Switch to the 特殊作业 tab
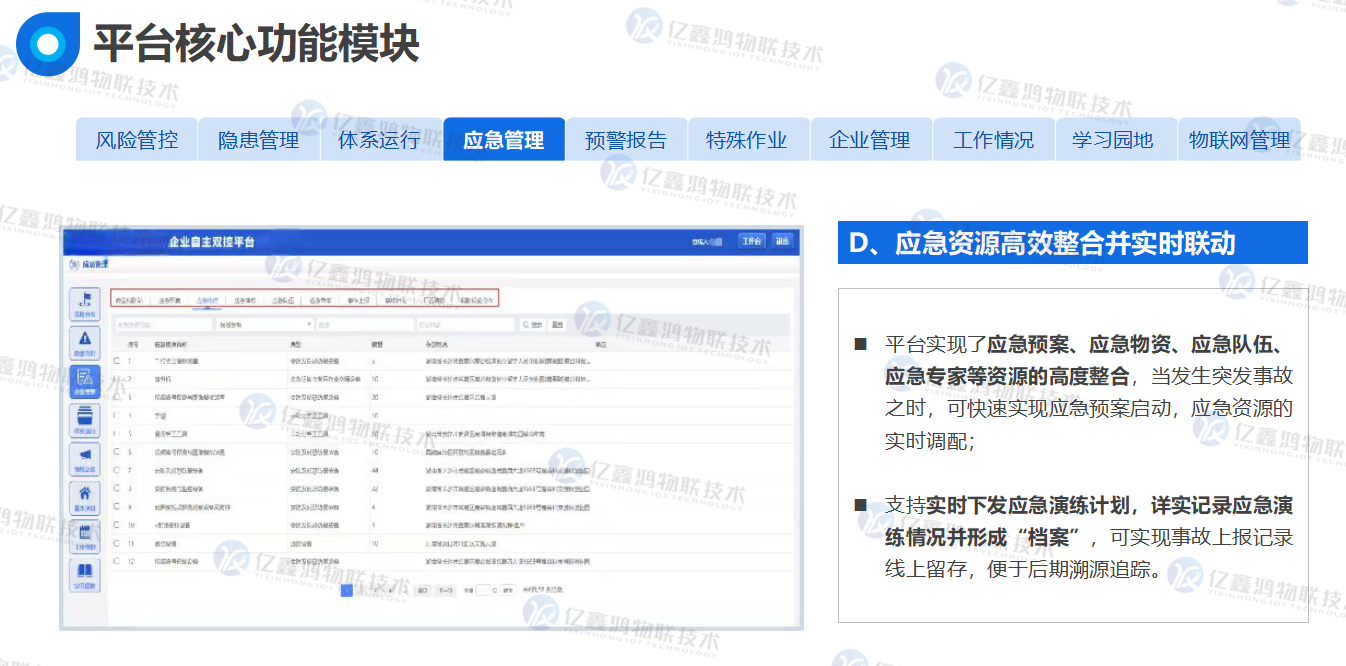This screenshot has width=1346, height=666. pos(747,140)
